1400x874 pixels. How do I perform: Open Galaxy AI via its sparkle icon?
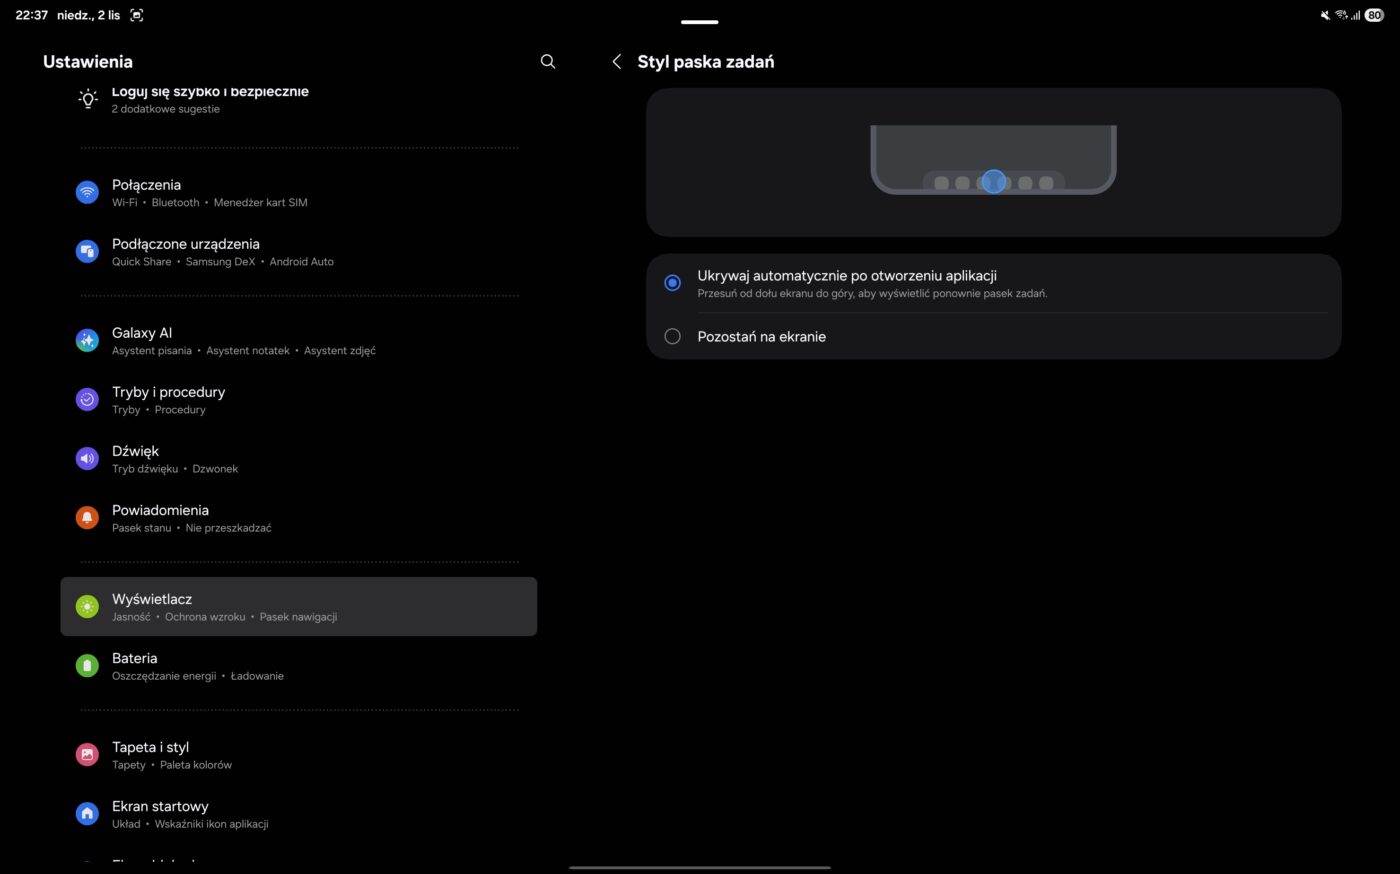(88, 340)
